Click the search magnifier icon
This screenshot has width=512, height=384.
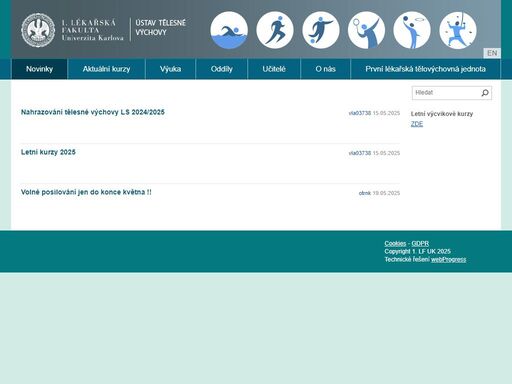tap(485, 93)
